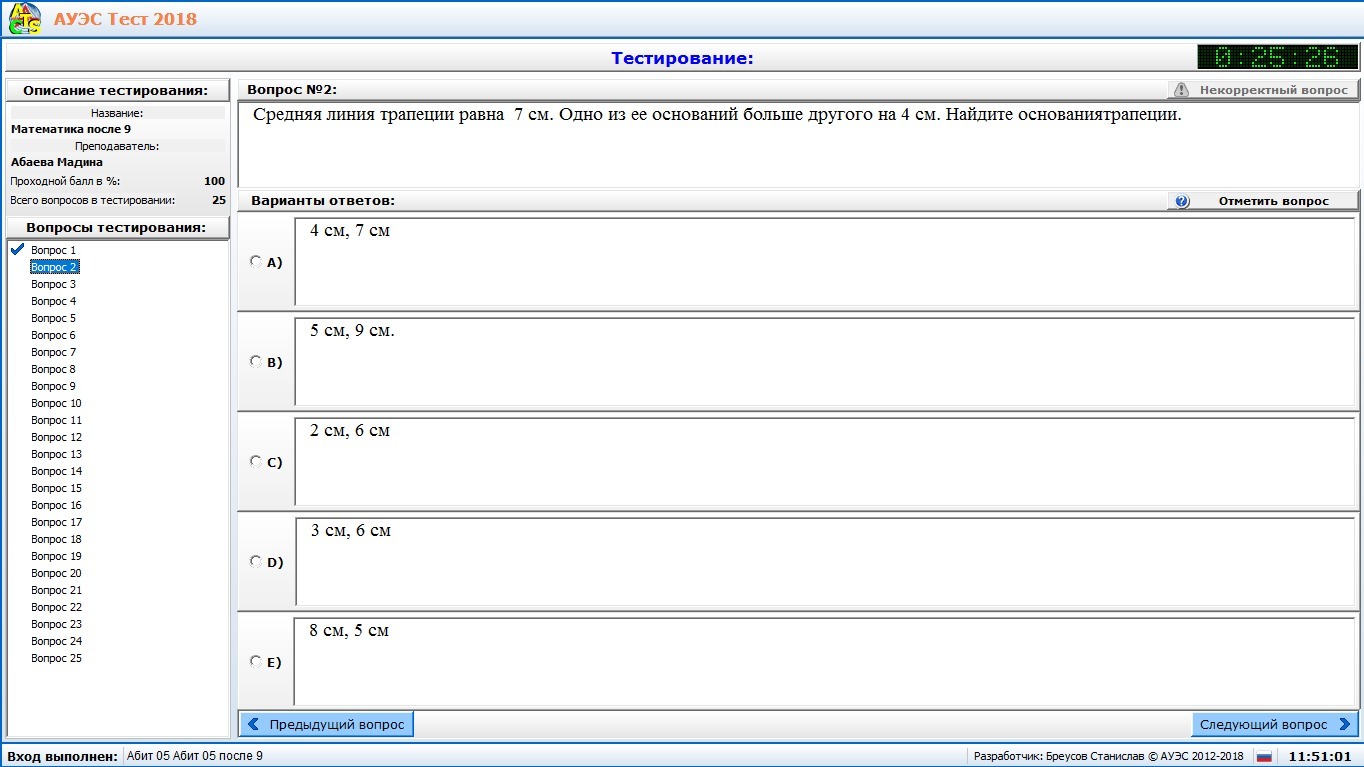Image resolution: width=1364 pixels, height=767 pixels.
Task: Open Вопрос 12 in question list
Action: click(56, 437)
